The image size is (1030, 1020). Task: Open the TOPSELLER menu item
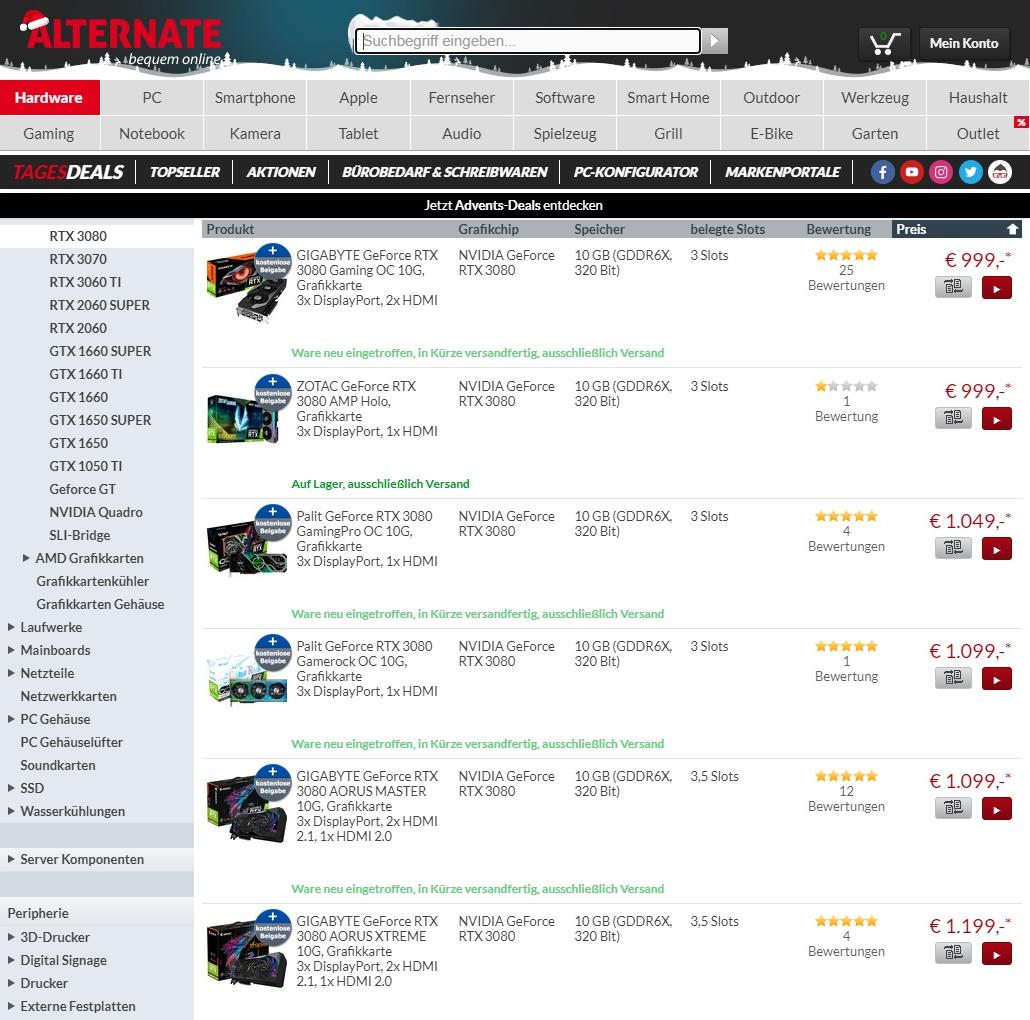[x=184, y=172]
